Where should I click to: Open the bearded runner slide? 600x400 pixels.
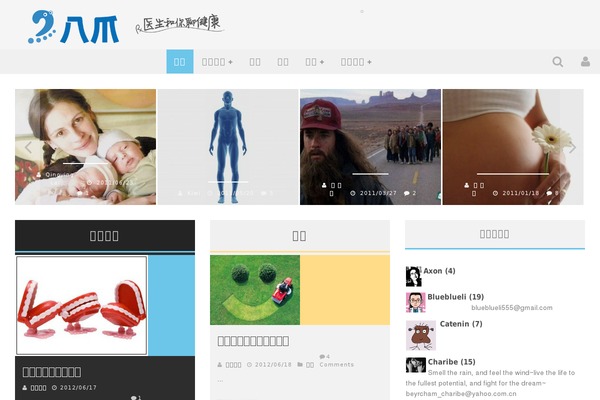click(x=370, y=147)
